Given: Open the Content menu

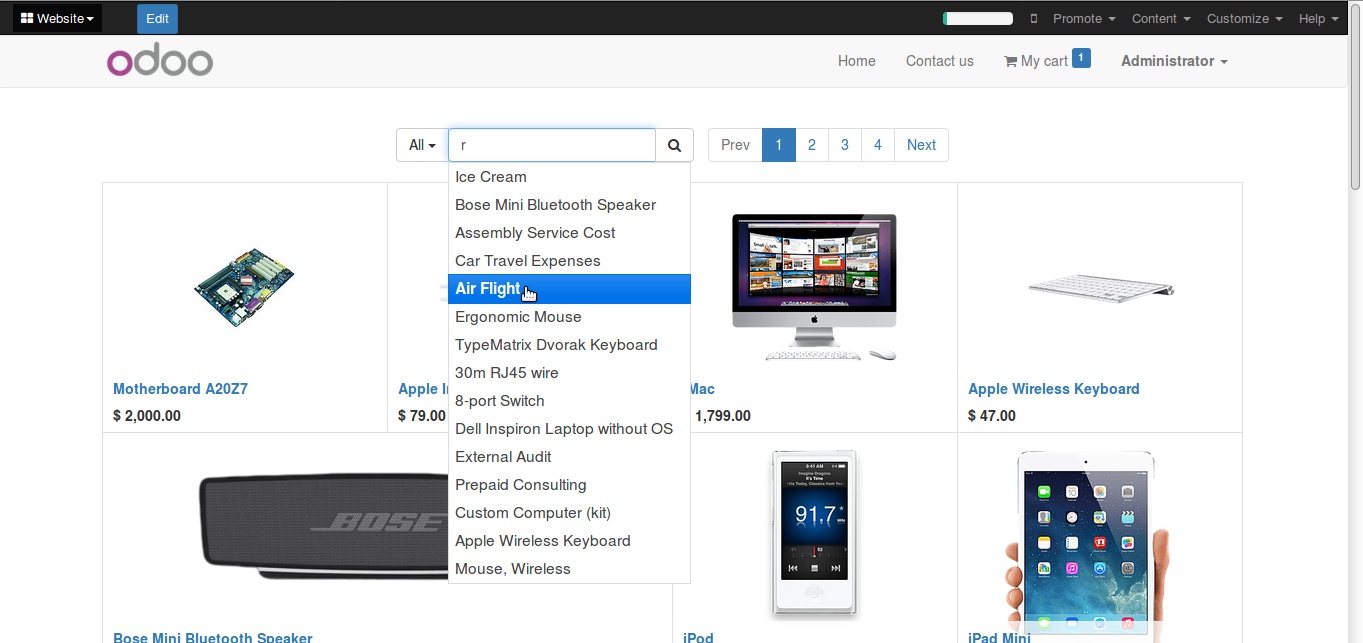Looking at the screenshot, I should pyautogui.click(x=1161, y=19).
